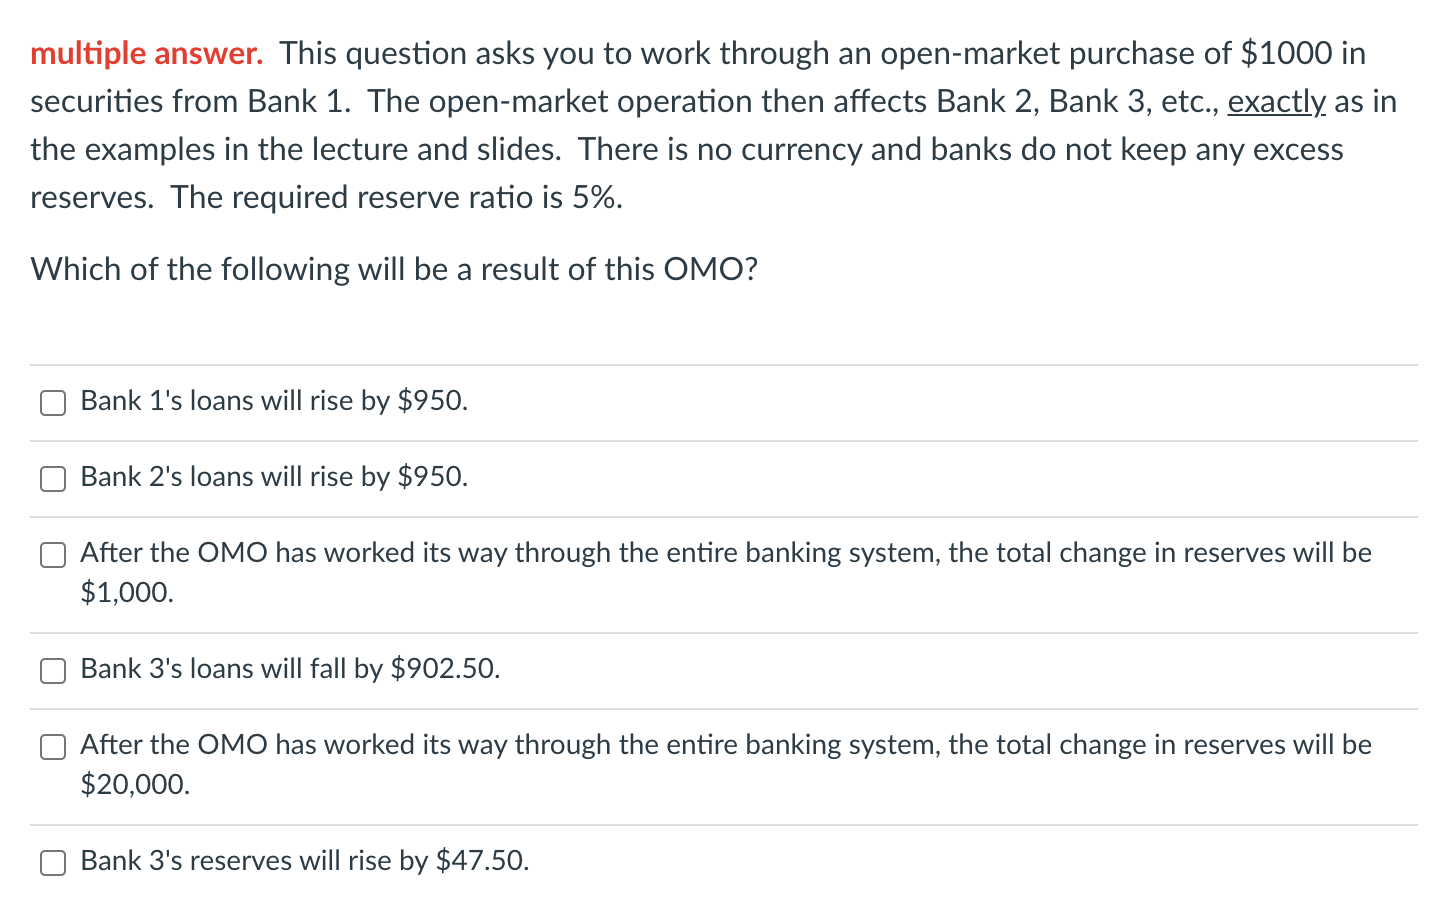Check 'Bank 3's reserves will rise by $47.50'

coord(52,861)
